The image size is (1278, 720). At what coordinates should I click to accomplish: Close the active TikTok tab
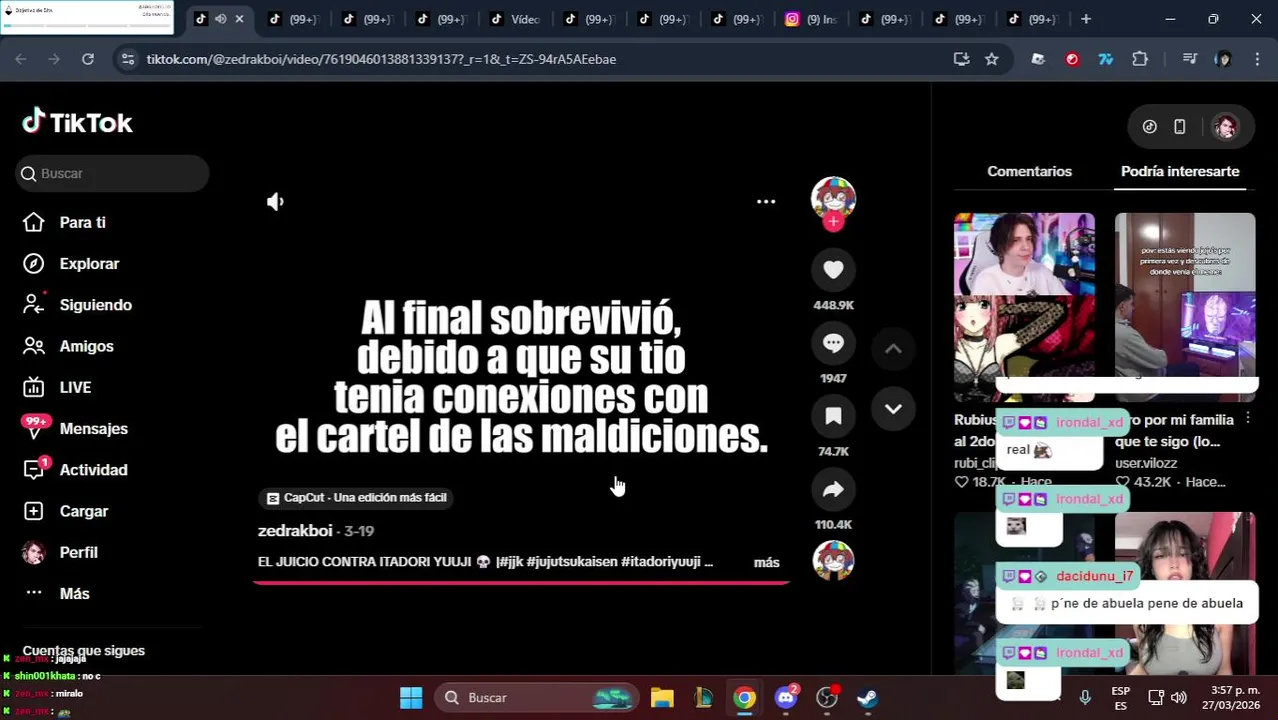[239, 19]
